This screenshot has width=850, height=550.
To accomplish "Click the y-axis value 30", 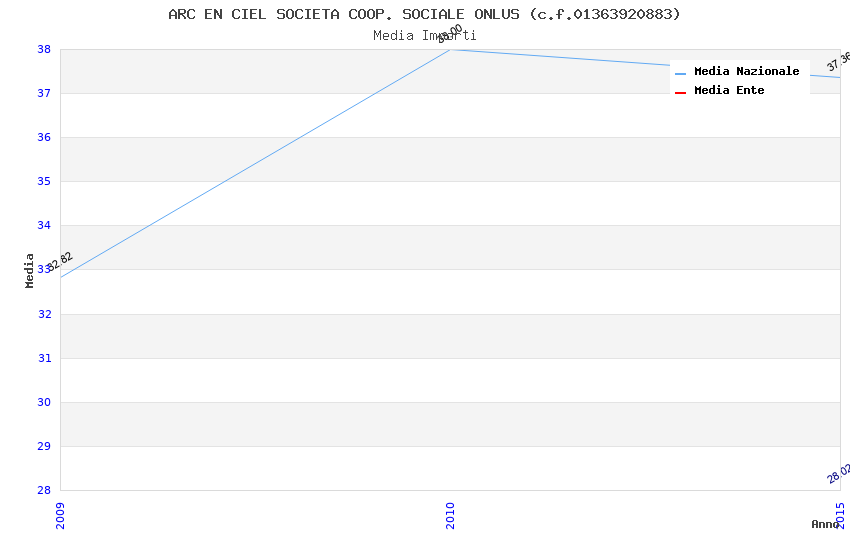I will pos(44,402).
